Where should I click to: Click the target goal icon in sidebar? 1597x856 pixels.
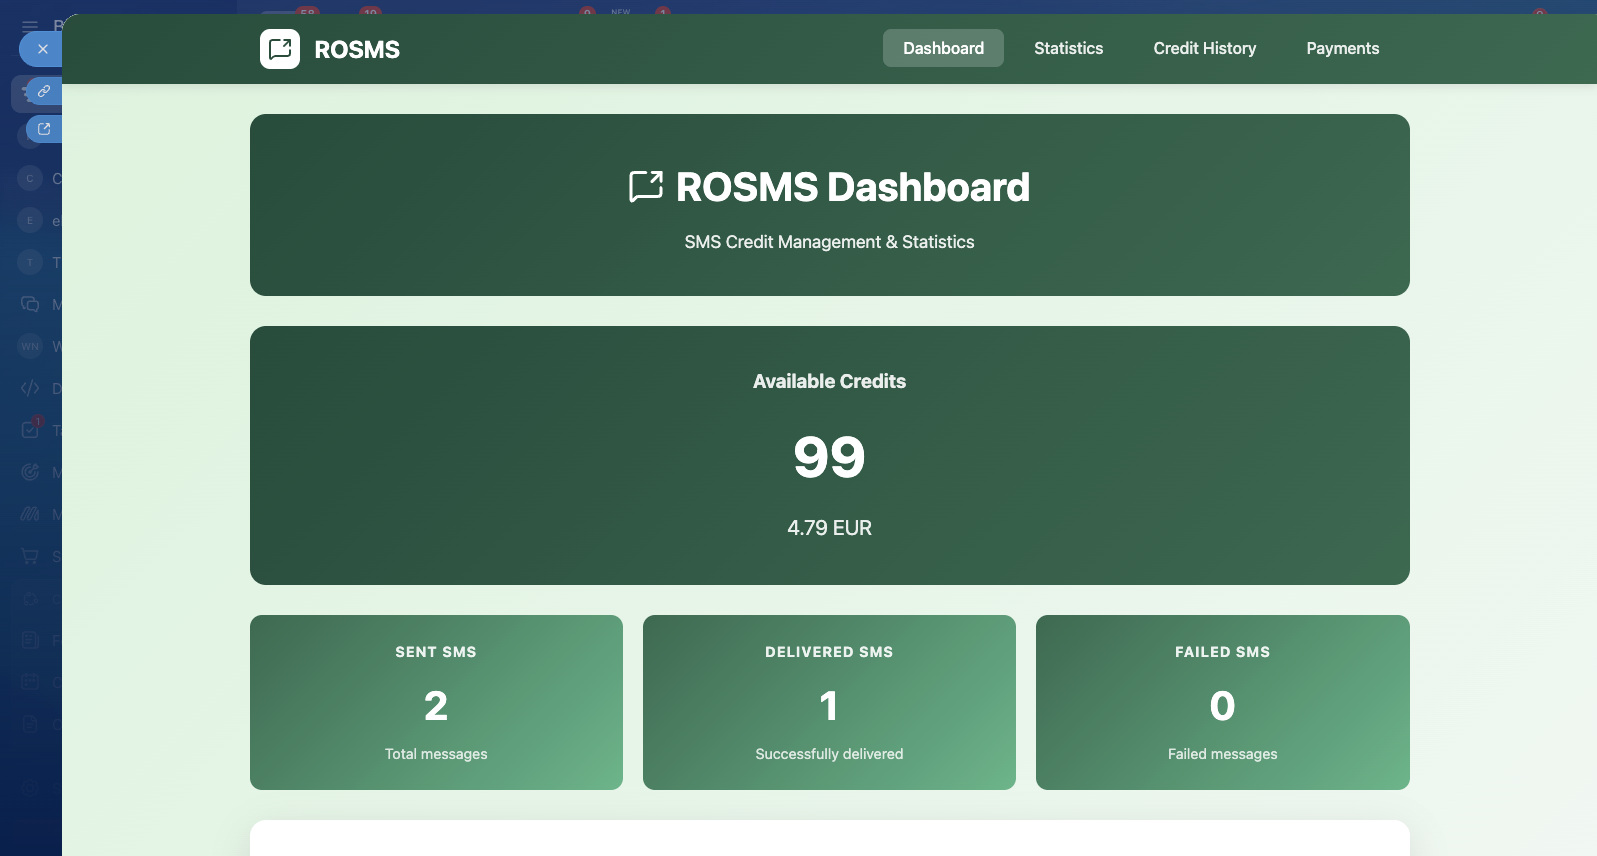click(x=30, y=472)
